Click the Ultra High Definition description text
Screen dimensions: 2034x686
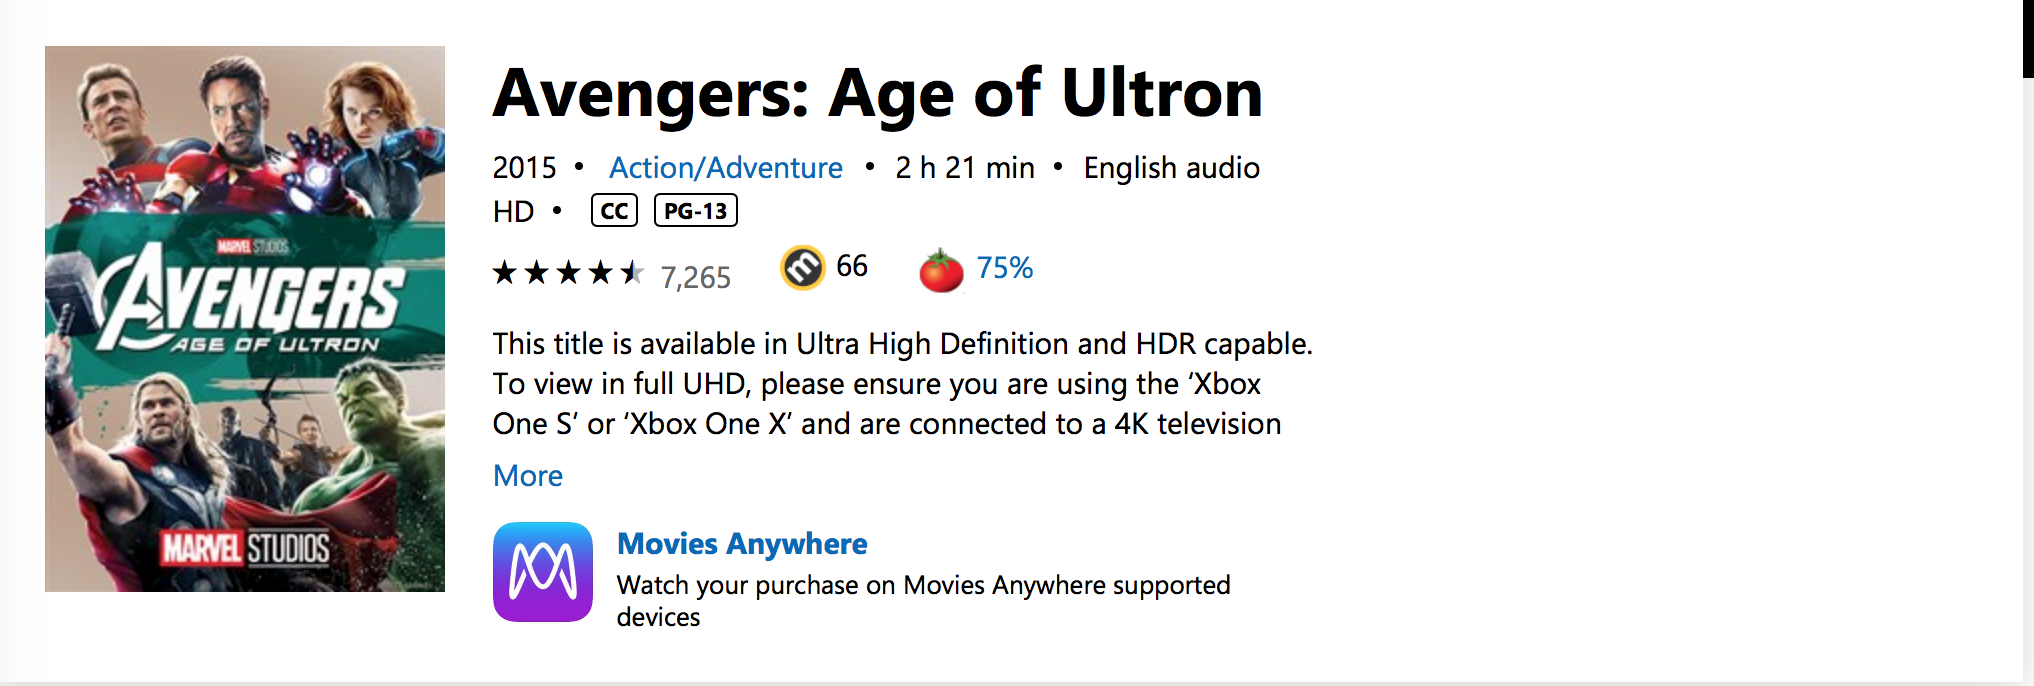pyautogui.click(x=902, y=384)
